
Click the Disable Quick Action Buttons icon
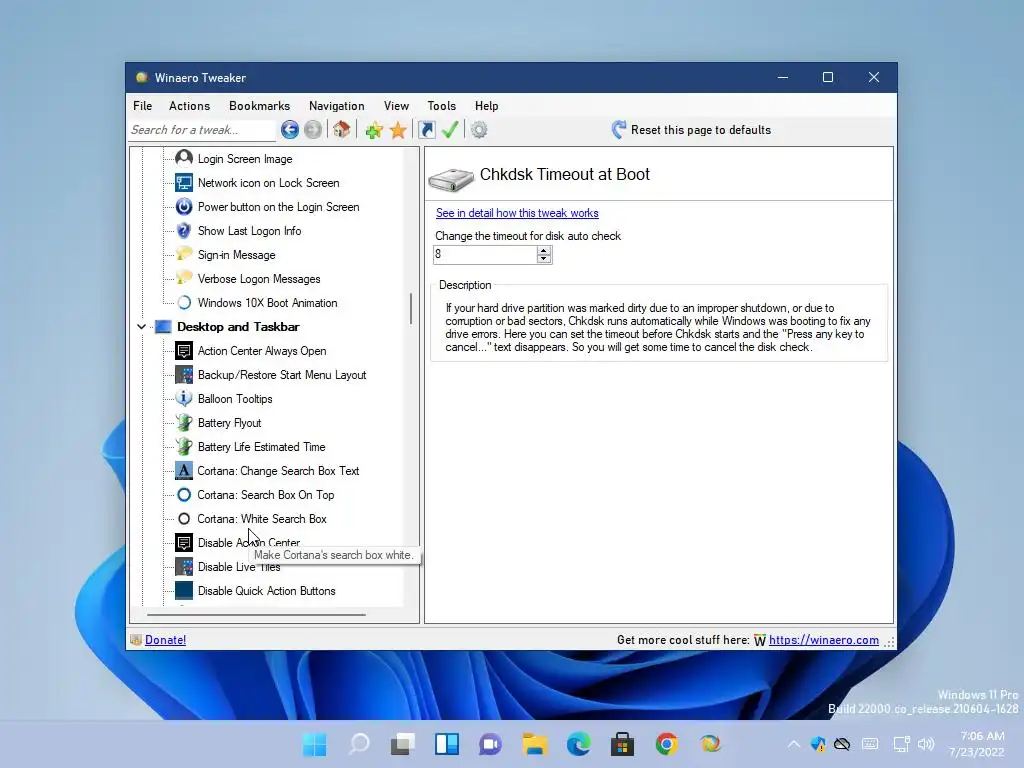tap(184, 591)
